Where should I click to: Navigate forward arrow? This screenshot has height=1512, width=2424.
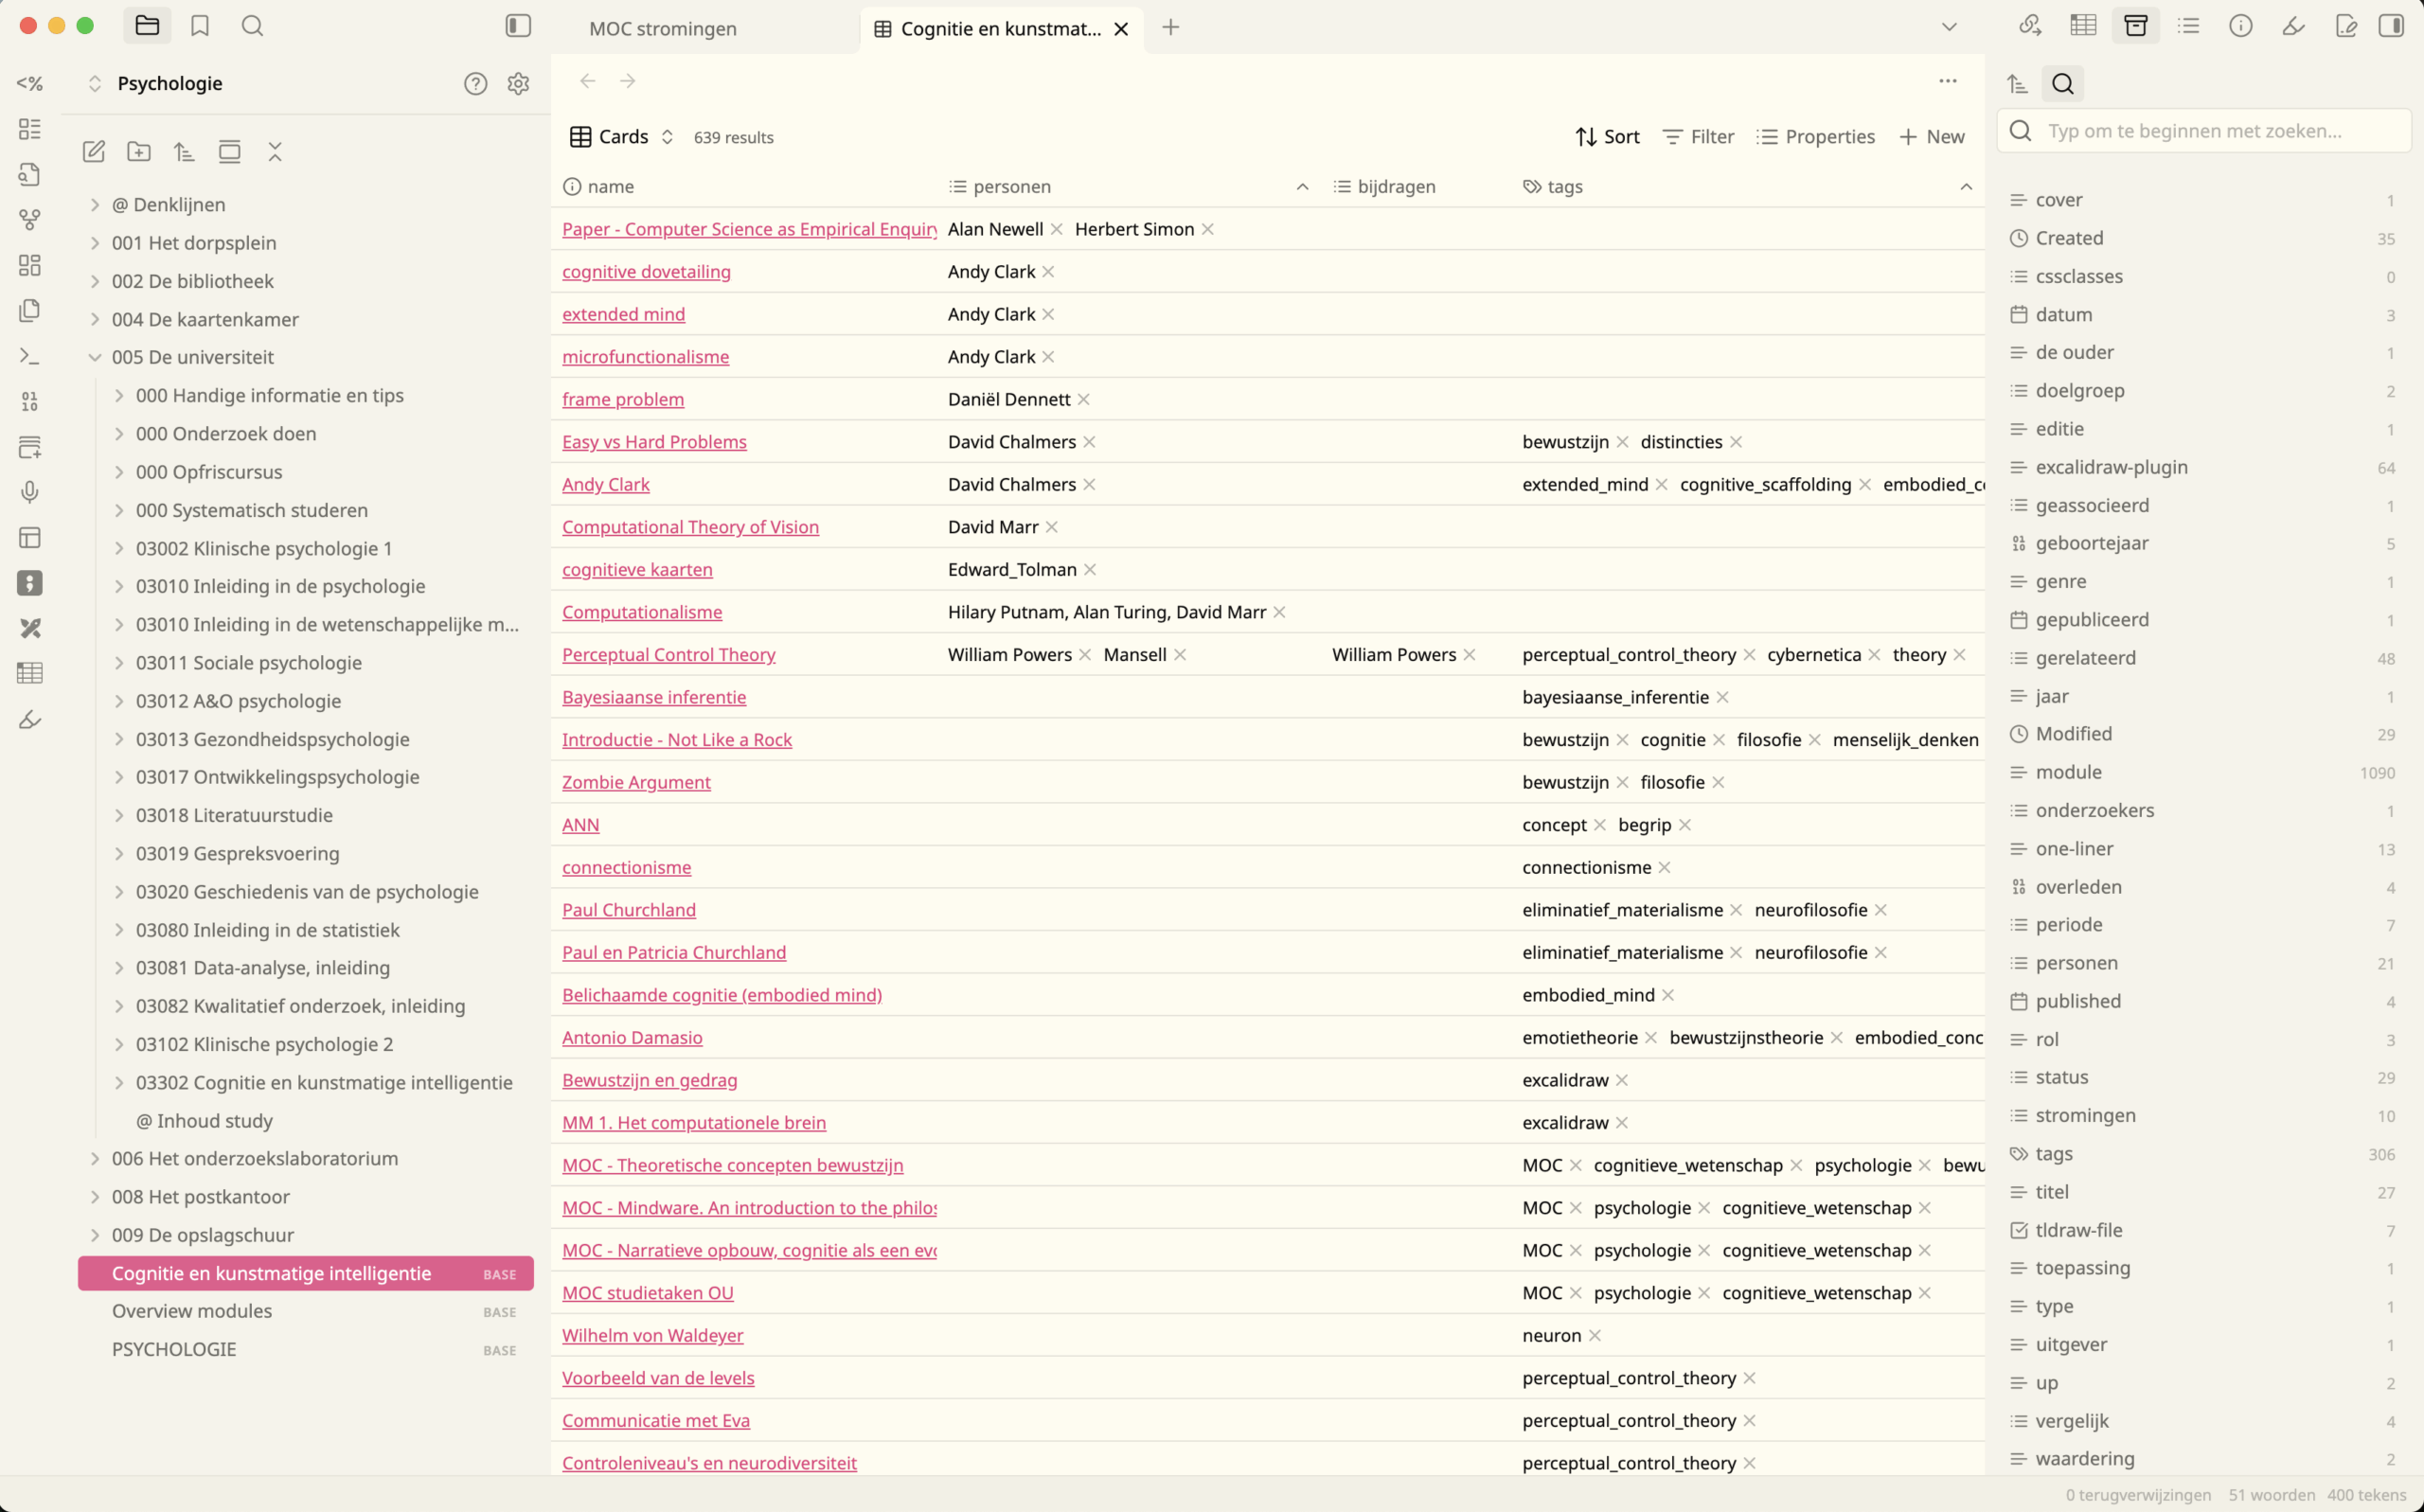click(x=628, y=81)
